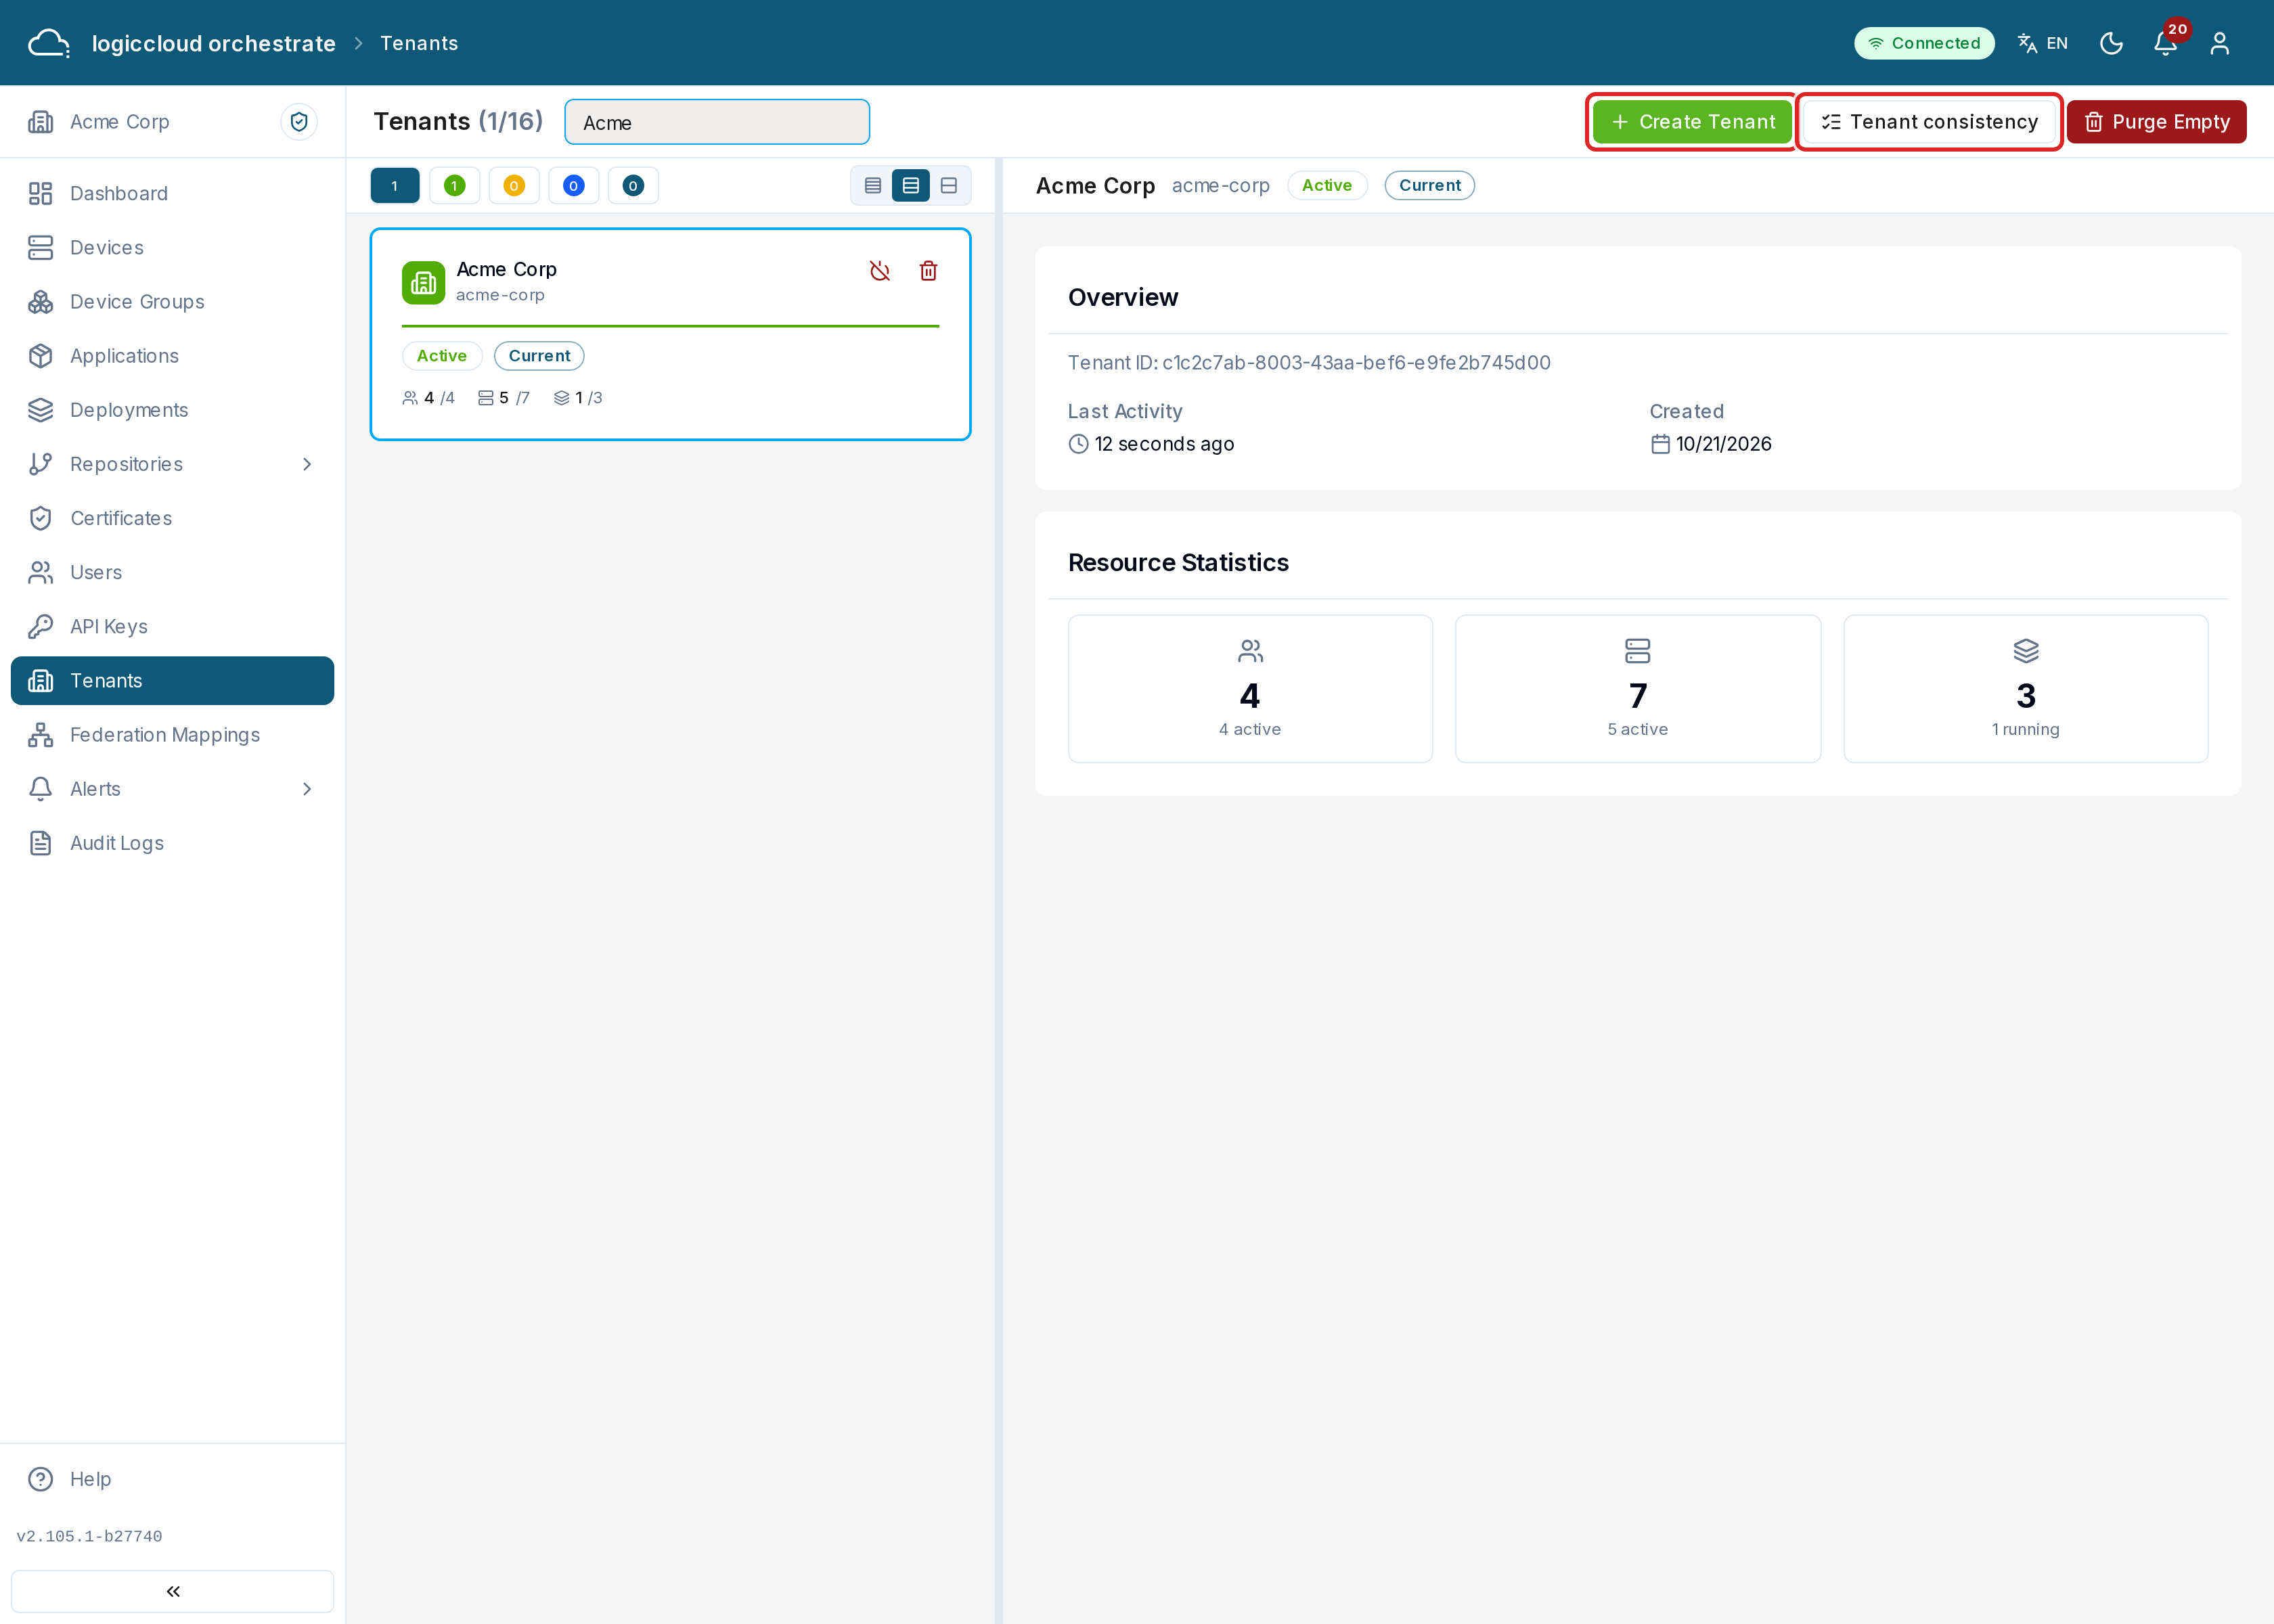The image size is (2274, 1624).
Task: Click the shield icon beside Acme Corp
Action: [x=298, y=122]
